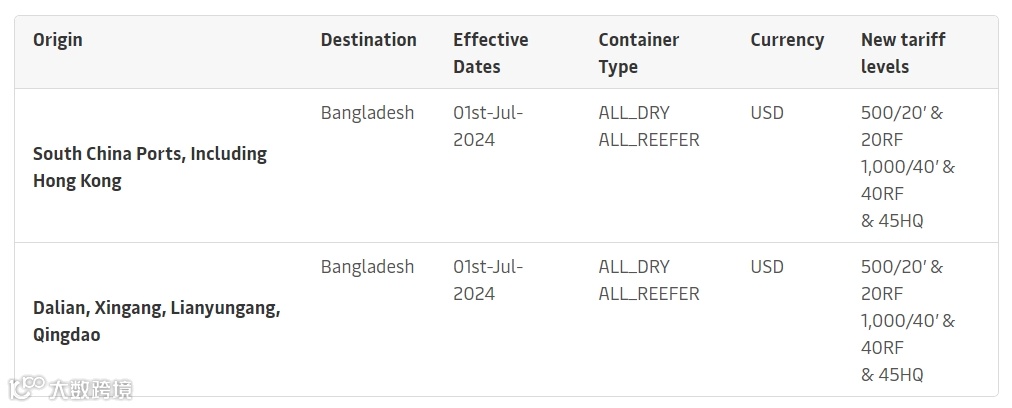Select Dalian, Xingang, Lianyungang, Qingdao cell

156,321
